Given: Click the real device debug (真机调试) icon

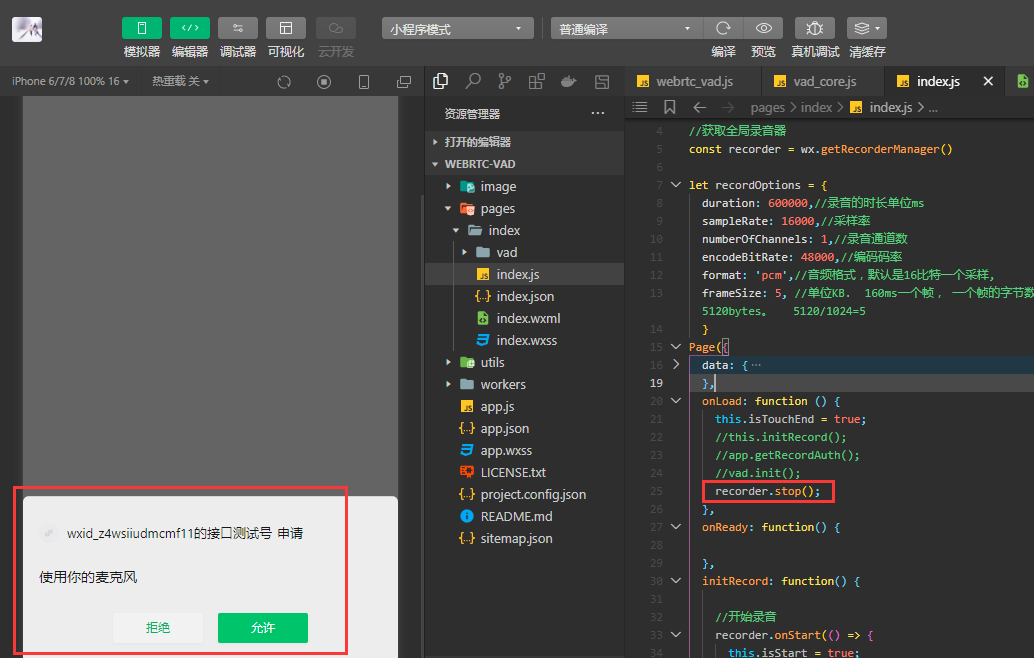Looking at the screenshot, I should pyautogui.click(x=815, y=28).
